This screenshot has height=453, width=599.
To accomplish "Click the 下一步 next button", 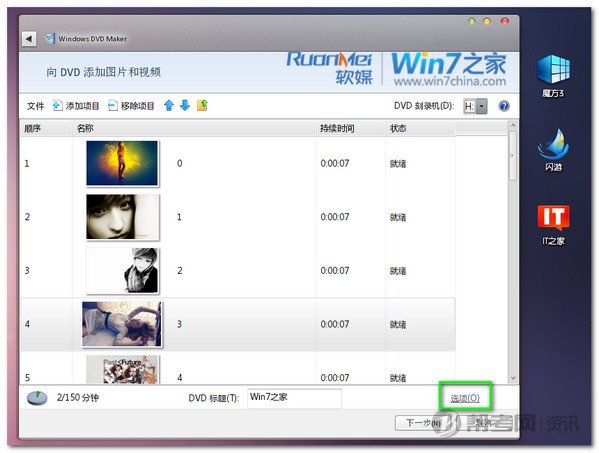I will coord(421,423).
